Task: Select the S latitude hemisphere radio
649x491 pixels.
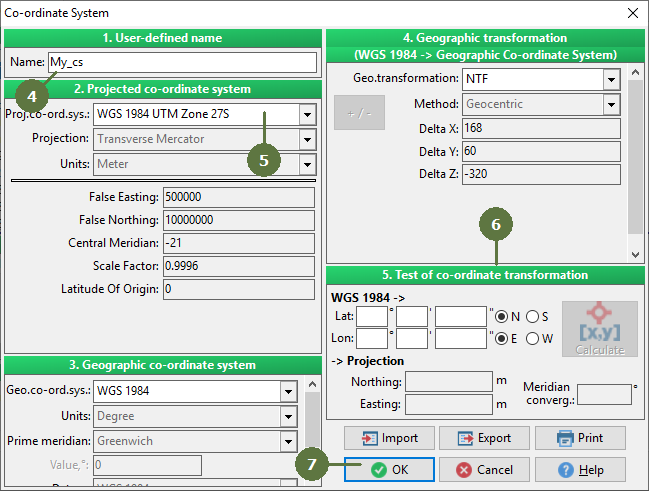Action: 532,317
